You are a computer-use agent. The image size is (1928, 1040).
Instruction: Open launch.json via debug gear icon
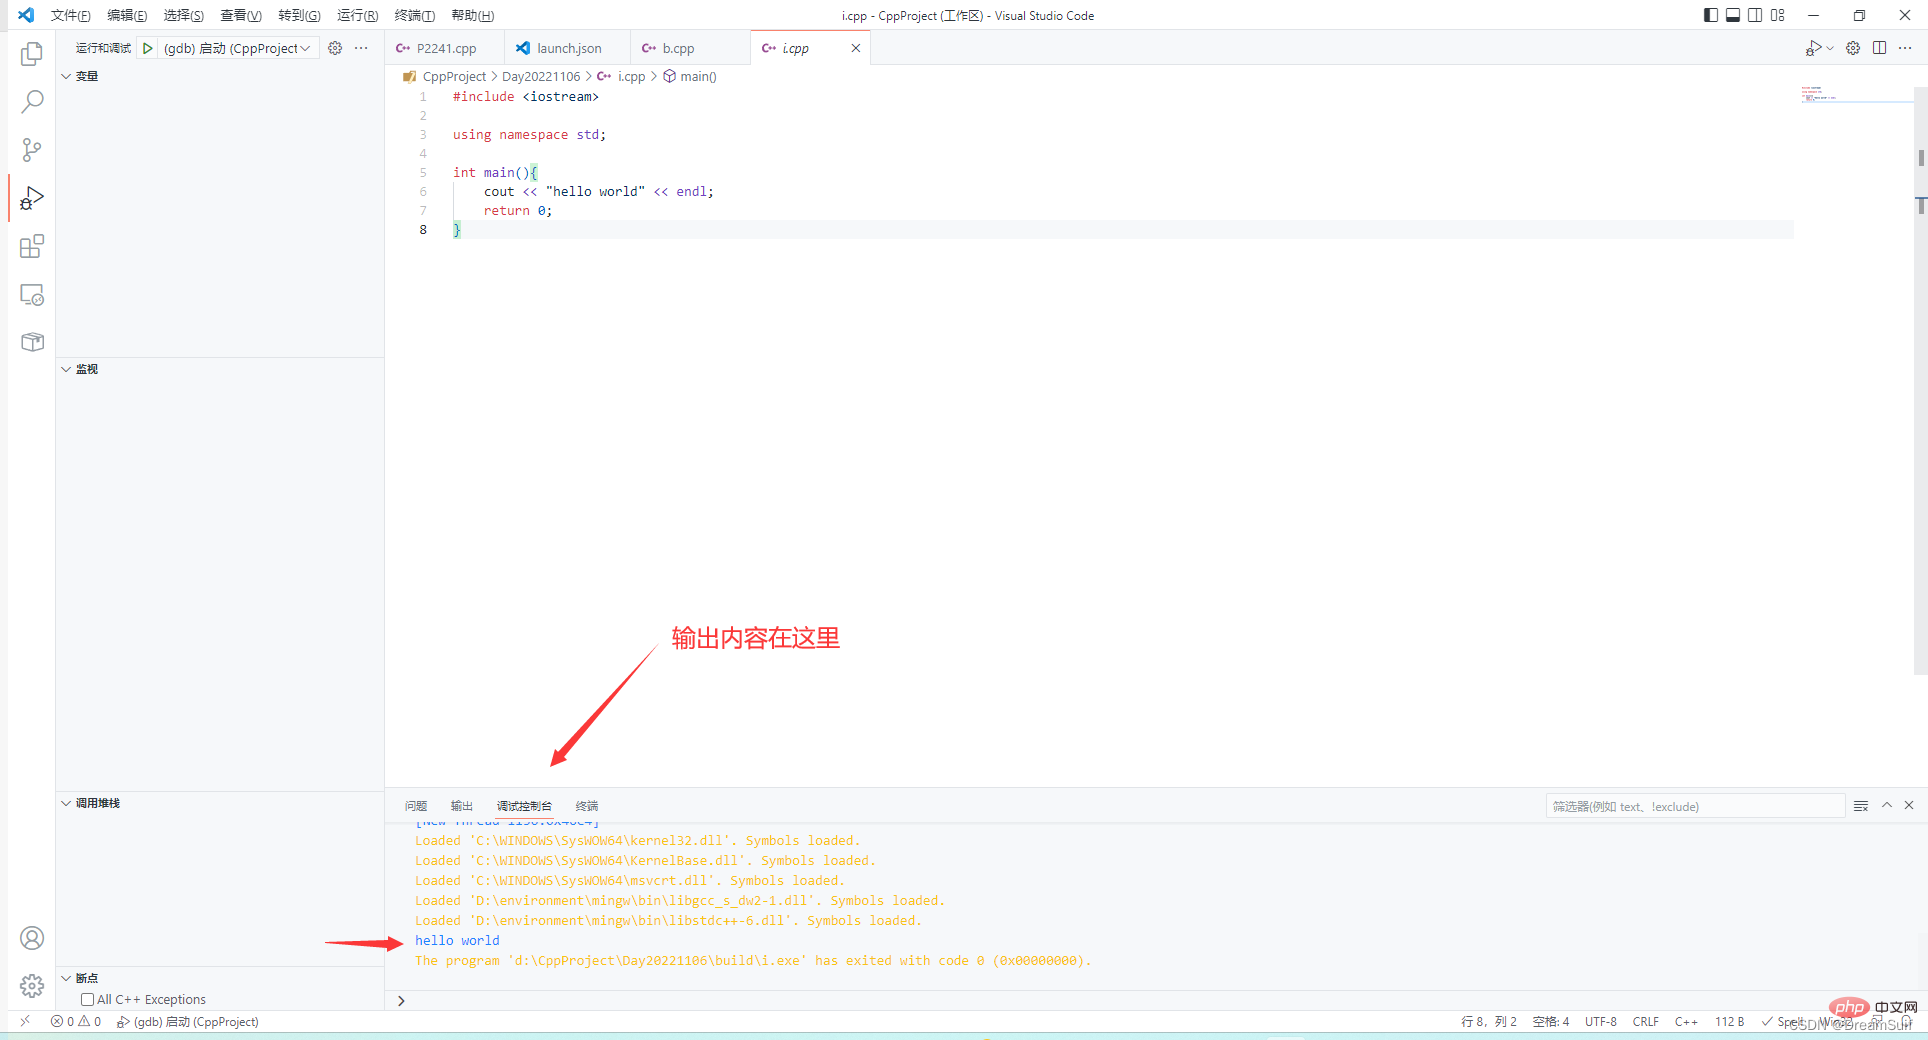[x=335, y=48]
